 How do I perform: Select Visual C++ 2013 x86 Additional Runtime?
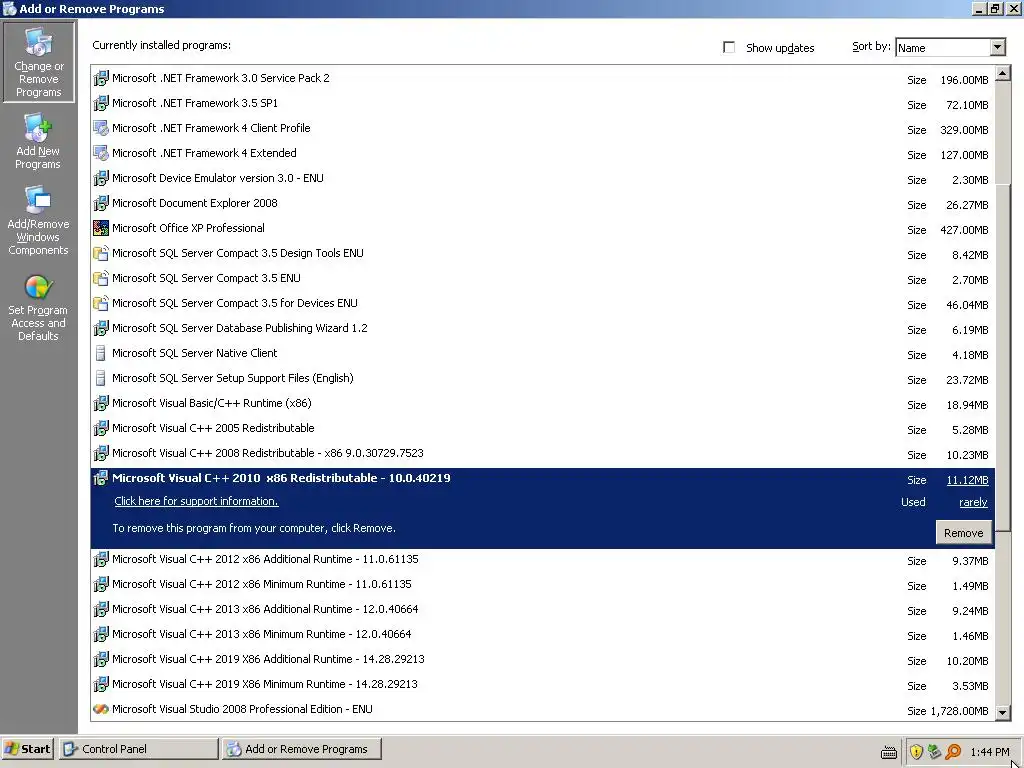pyautogui.click(x=264, y=609)
